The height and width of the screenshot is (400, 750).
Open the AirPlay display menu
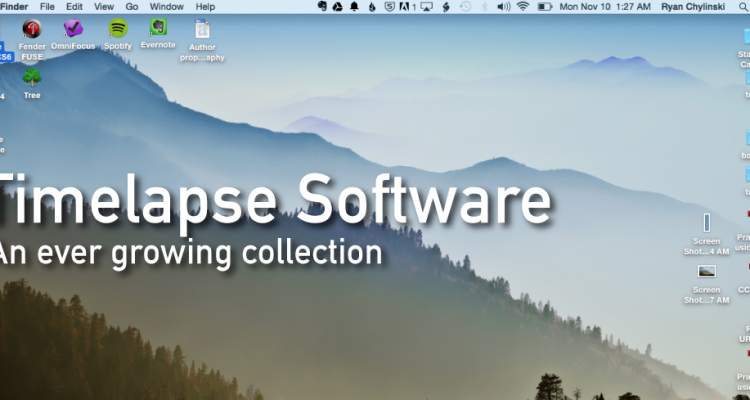(426, 7)
